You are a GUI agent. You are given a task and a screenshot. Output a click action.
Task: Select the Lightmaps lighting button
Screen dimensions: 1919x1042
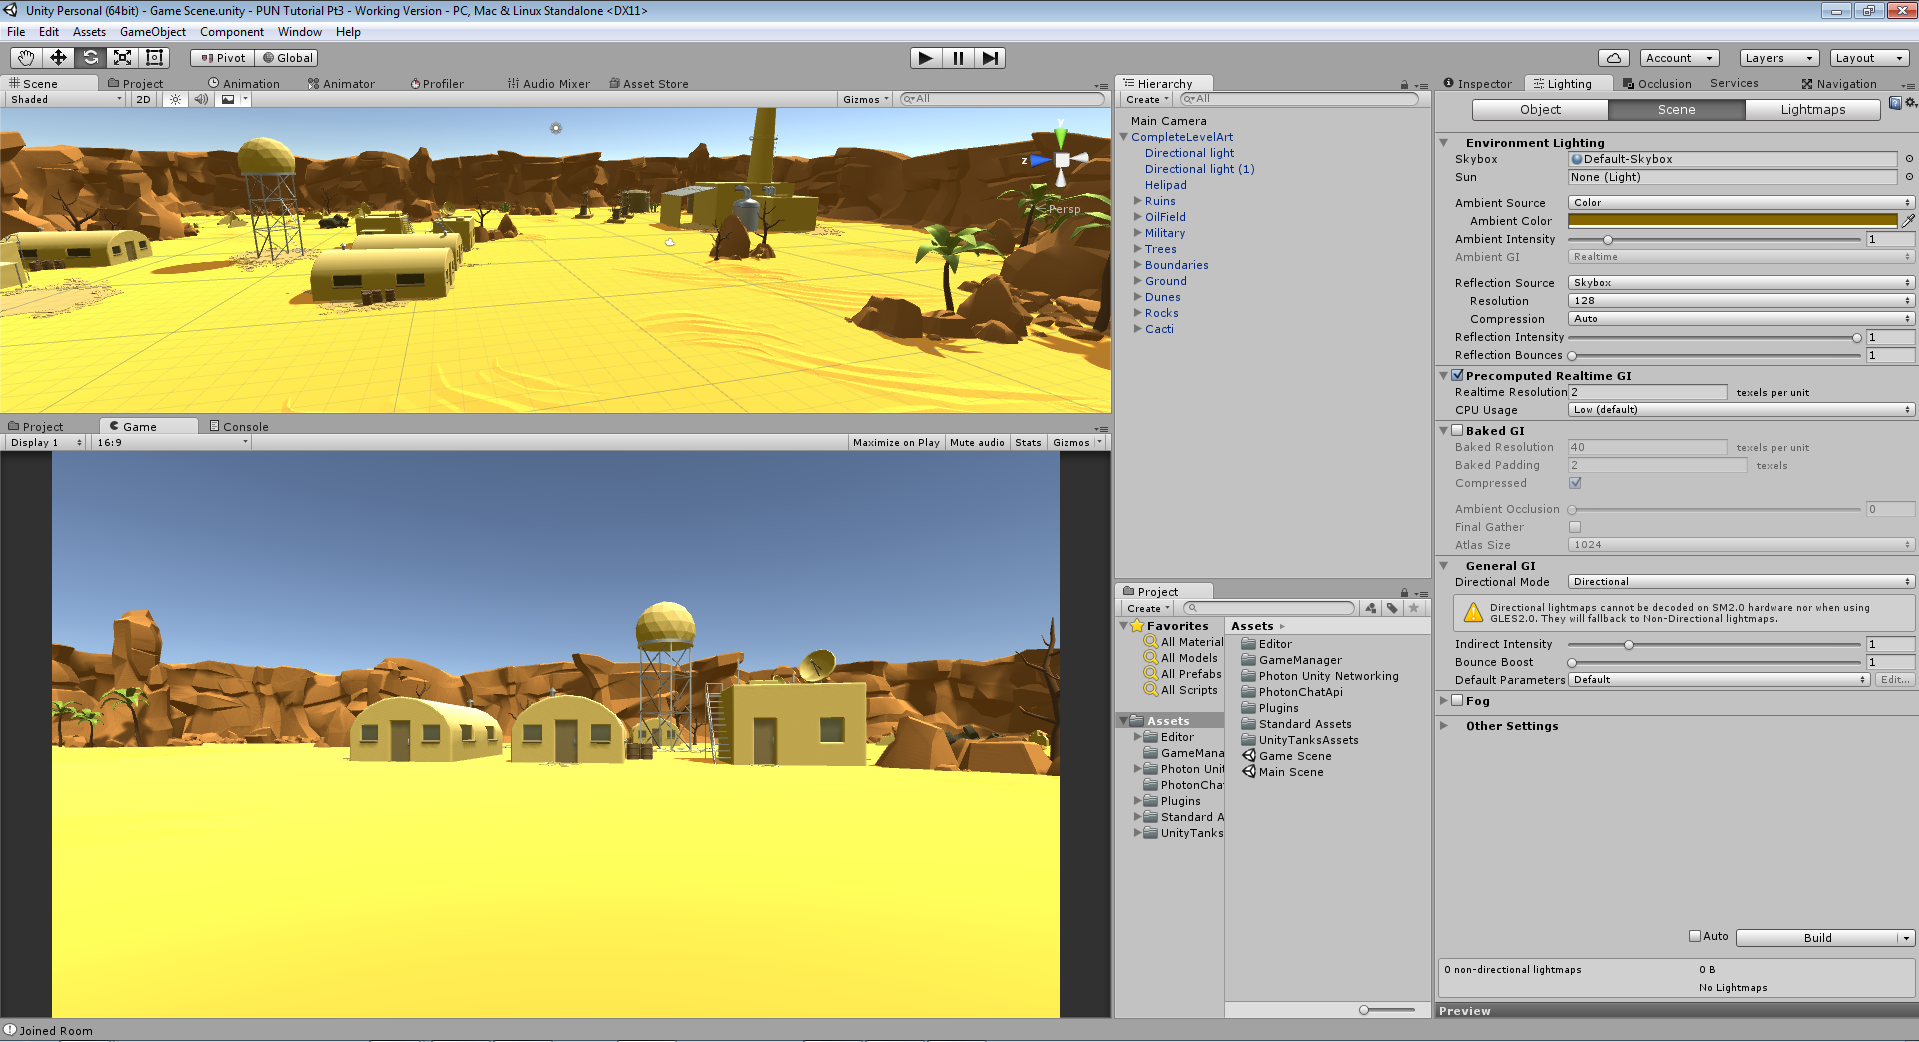click(1812, 110)
